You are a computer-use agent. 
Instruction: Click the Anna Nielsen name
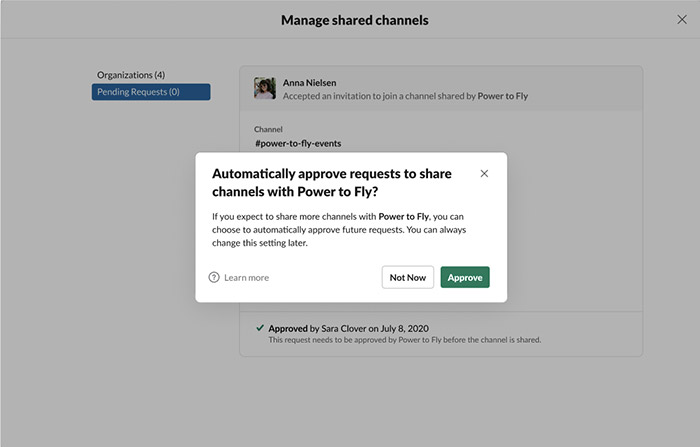coord(309,83)
